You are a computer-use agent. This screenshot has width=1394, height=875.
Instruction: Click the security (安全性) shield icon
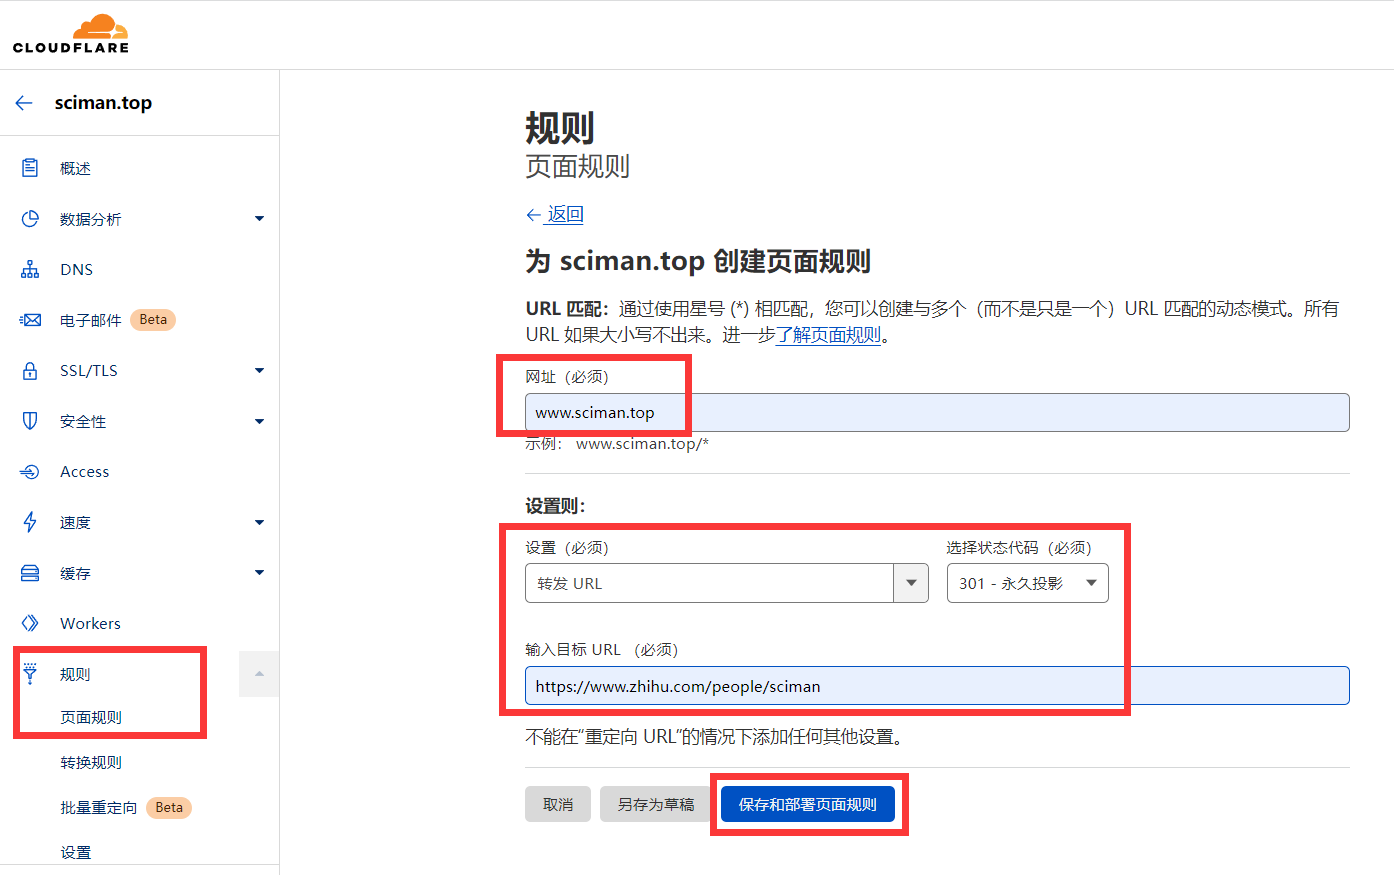30,421
